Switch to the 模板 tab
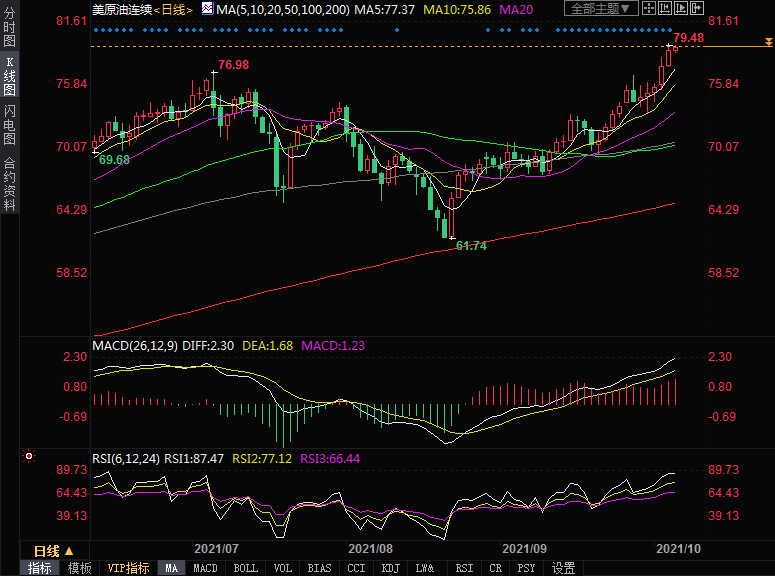775x576 pixels. (x=79, y=568)
